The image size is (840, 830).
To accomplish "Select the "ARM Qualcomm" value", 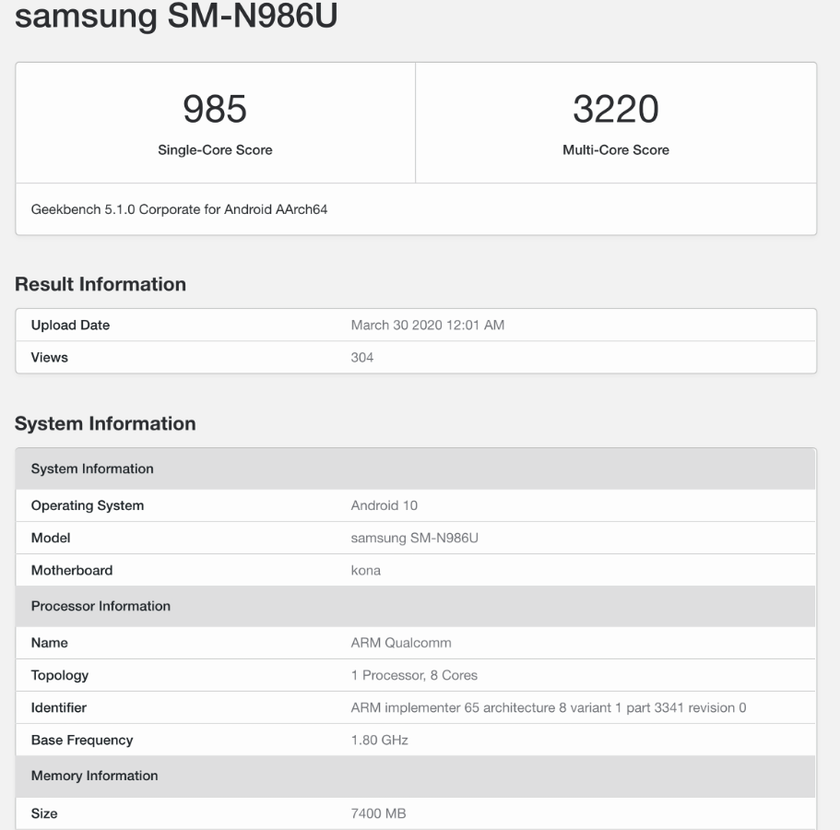I will click(x=401, y=643).
